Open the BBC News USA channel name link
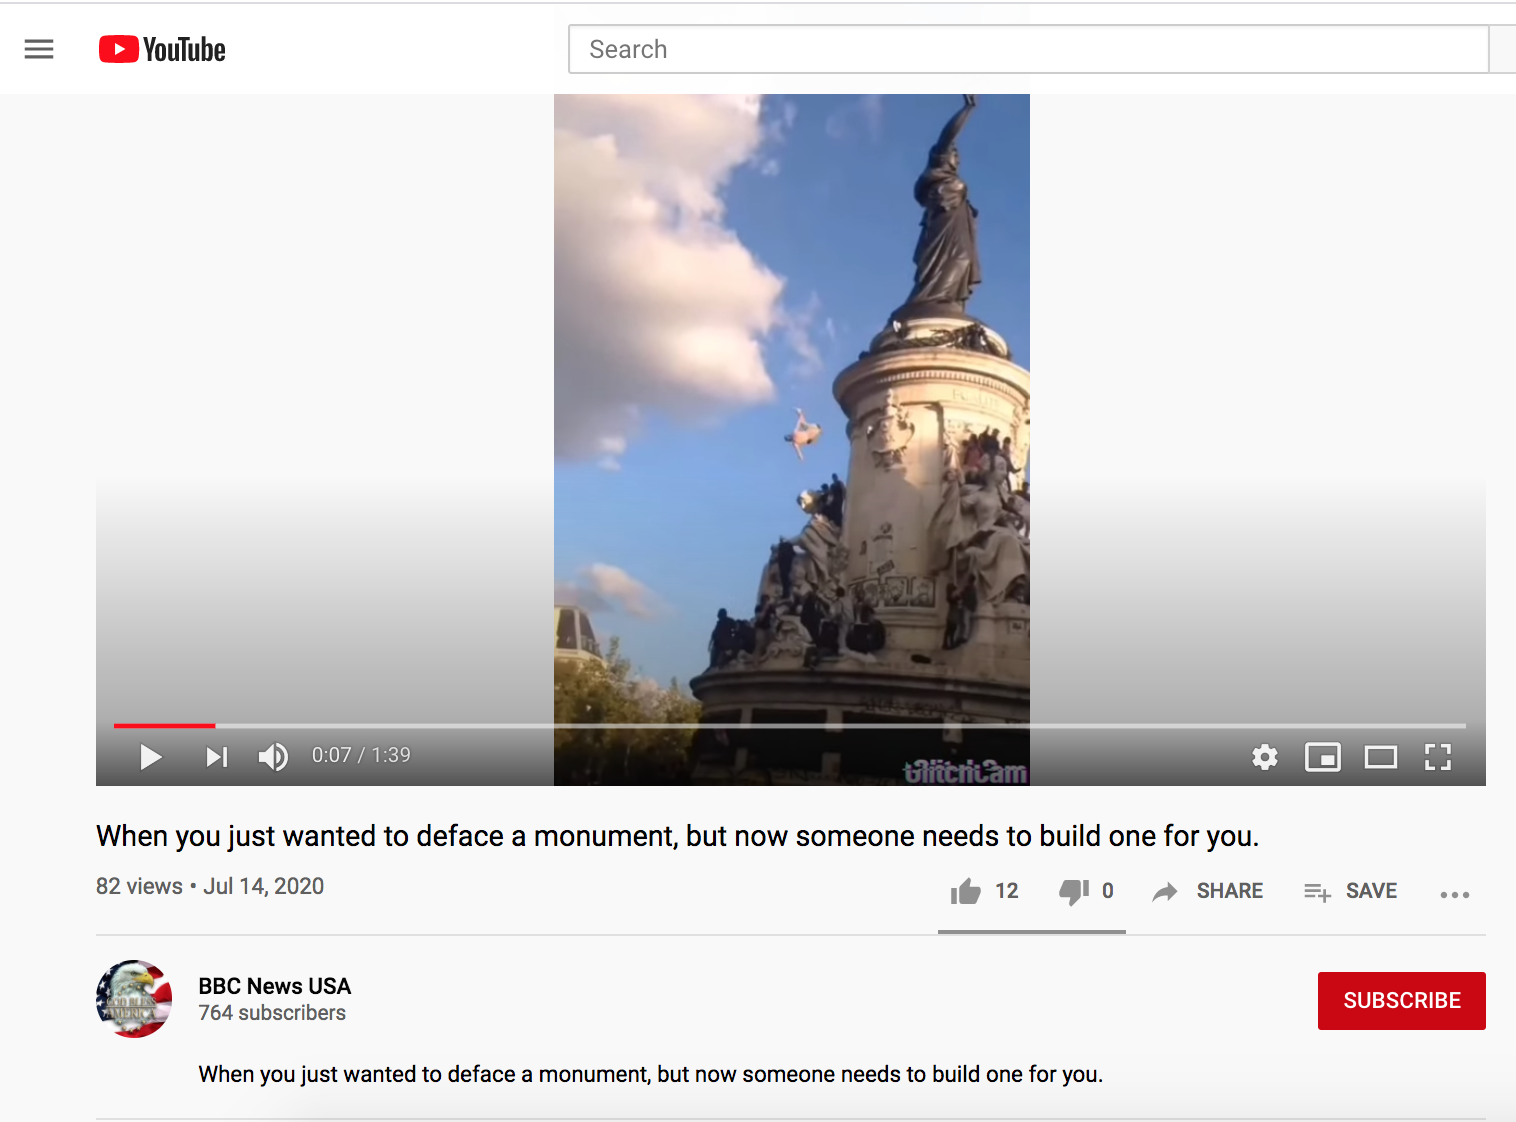The width and height of the screenshot is (1516, 1122). (274, 986)
